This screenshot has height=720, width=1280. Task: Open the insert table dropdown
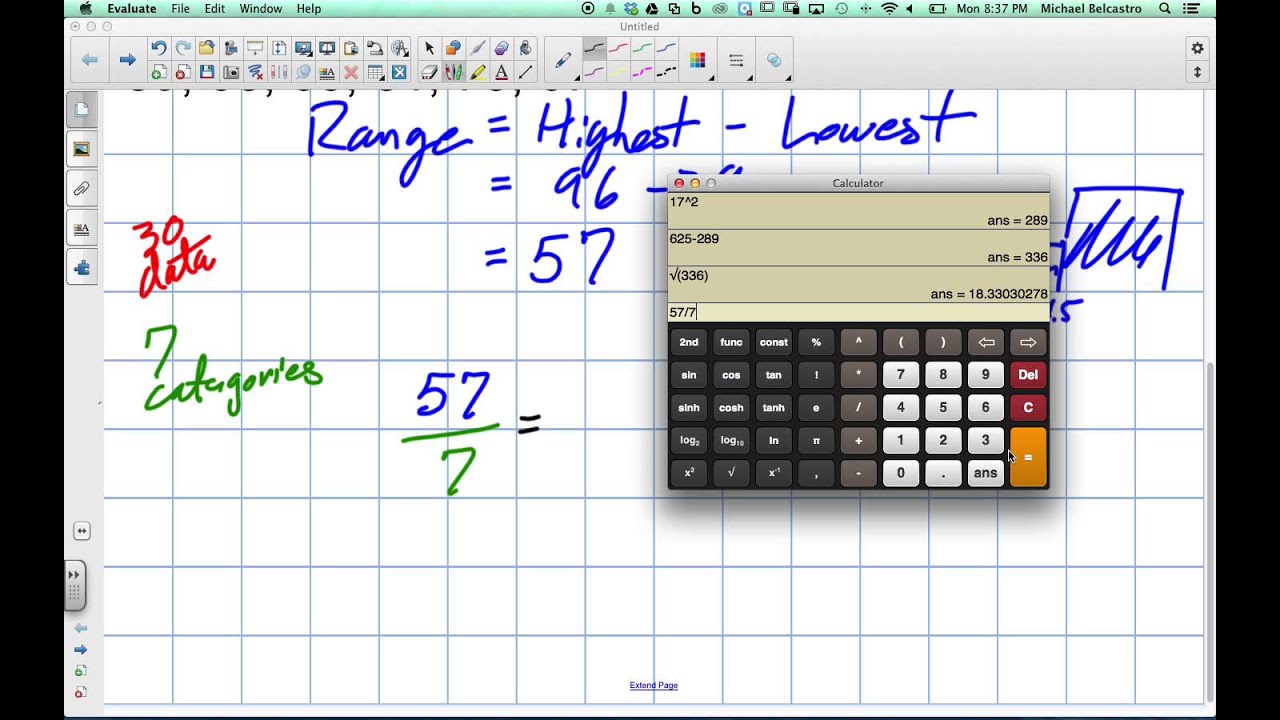click(x=375, y=73)
